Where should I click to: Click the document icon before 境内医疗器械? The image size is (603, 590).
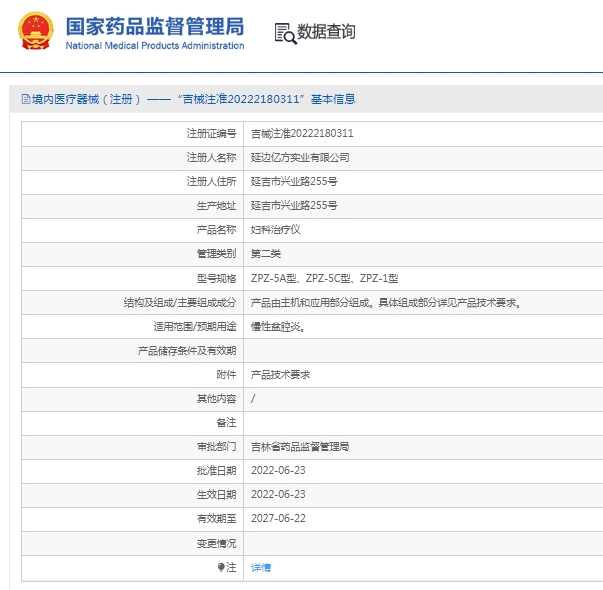(x=26, y=99)
